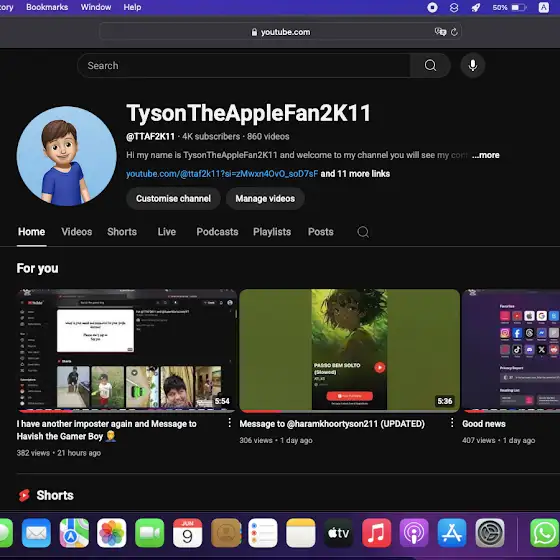The width and height of the screenshot is (560, 560).
Task: Click the channel profile avatar
Action: coord(66,156)
